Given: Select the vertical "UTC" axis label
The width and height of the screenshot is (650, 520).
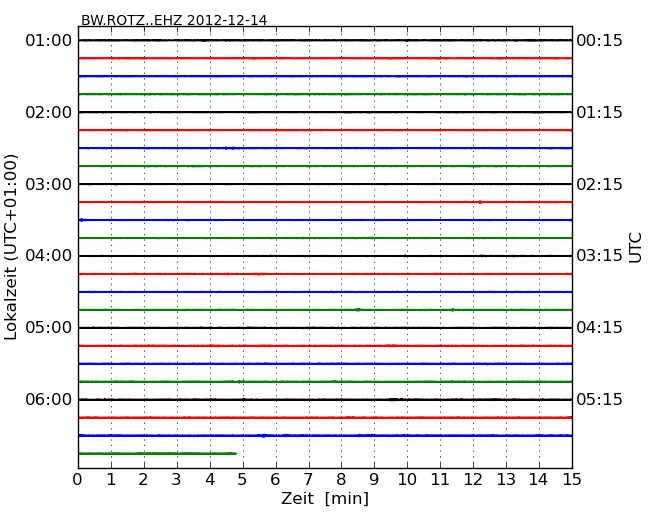Looking at the screenshot, I should (635, 248).
